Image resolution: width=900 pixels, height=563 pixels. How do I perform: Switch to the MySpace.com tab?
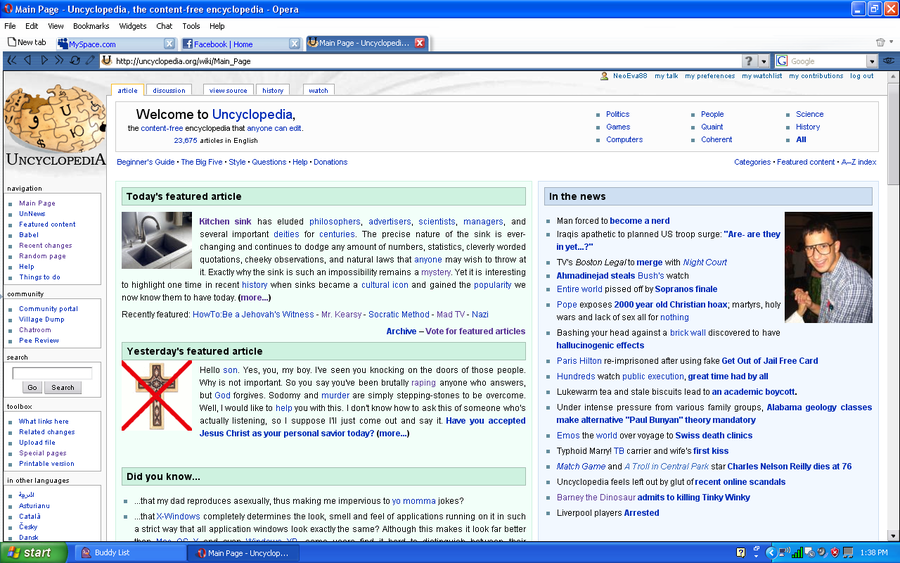coord(117,44)
